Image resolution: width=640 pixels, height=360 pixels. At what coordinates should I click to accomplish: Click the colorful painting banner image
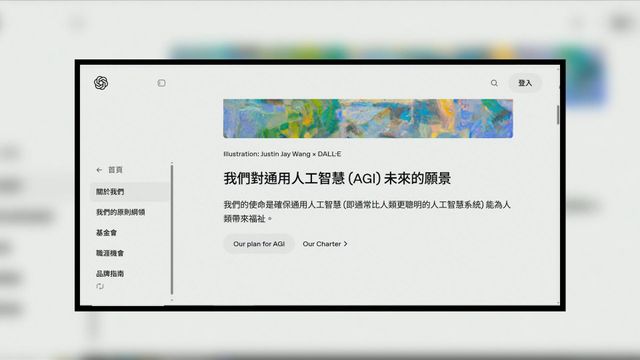point(368,118)
